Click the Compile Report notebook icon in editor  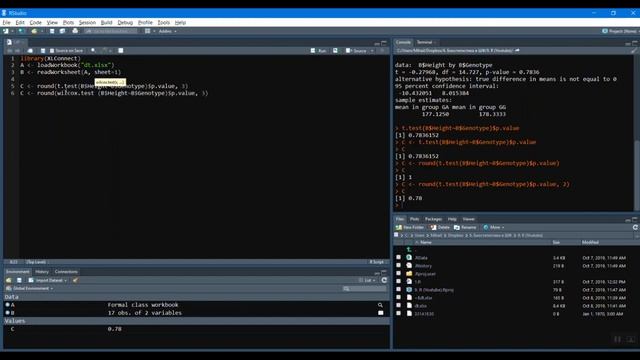click(x=121, y=51)
